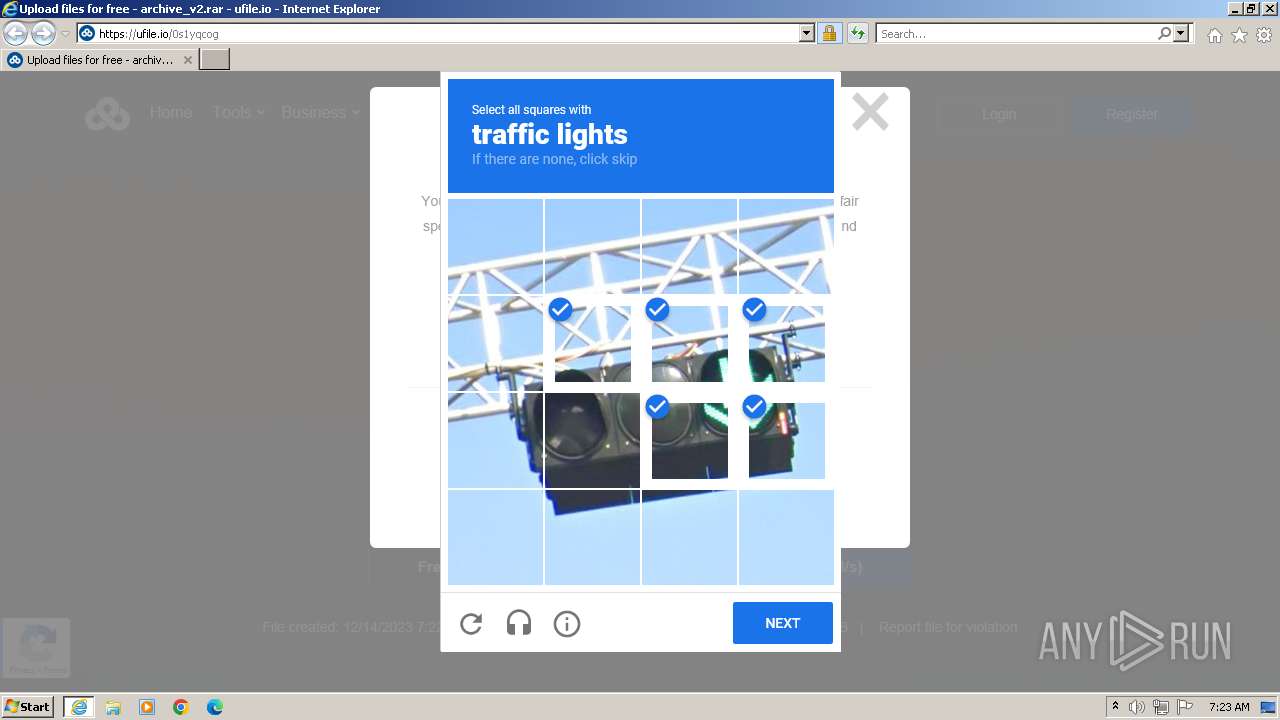Launch Chrome from the taskbar
This screenshot has height=720, width=1280.
point(181,707)
